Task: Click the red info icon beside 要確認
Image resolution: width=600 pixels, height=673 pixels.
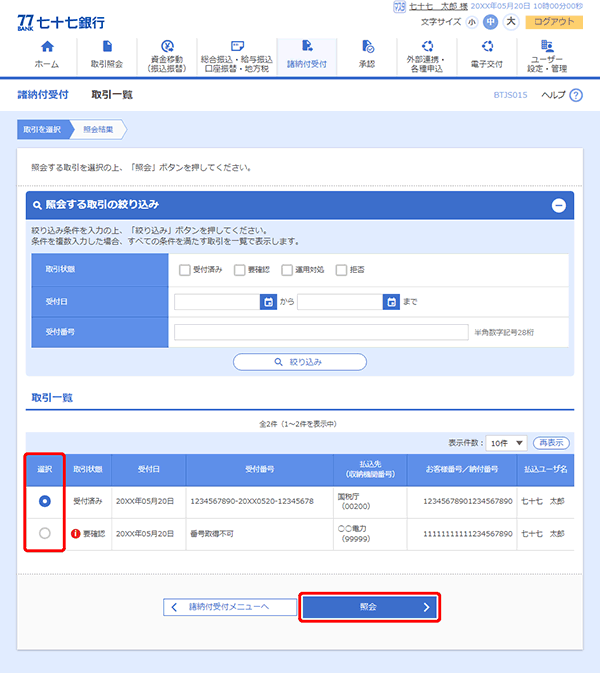Action: click(76, 534)
